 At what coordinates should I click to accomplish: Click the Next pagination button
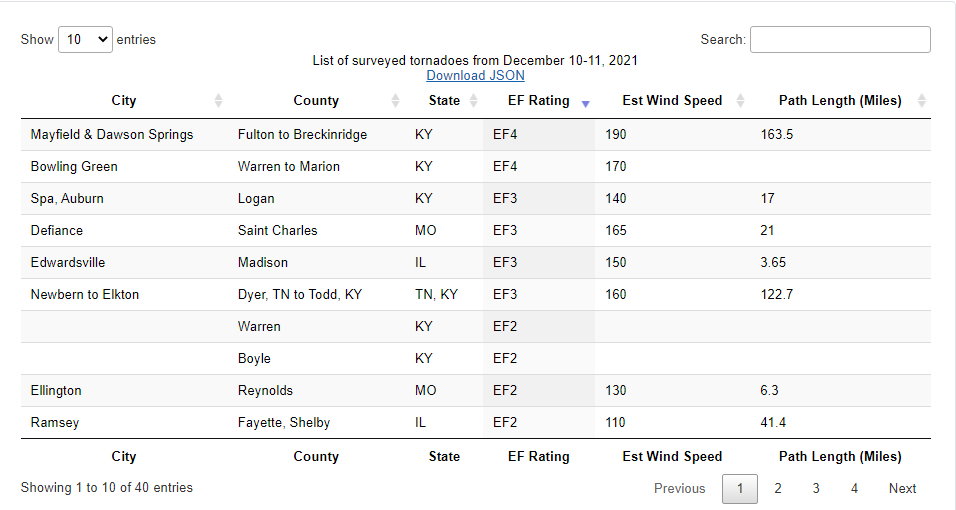click(x=902, y=489)
